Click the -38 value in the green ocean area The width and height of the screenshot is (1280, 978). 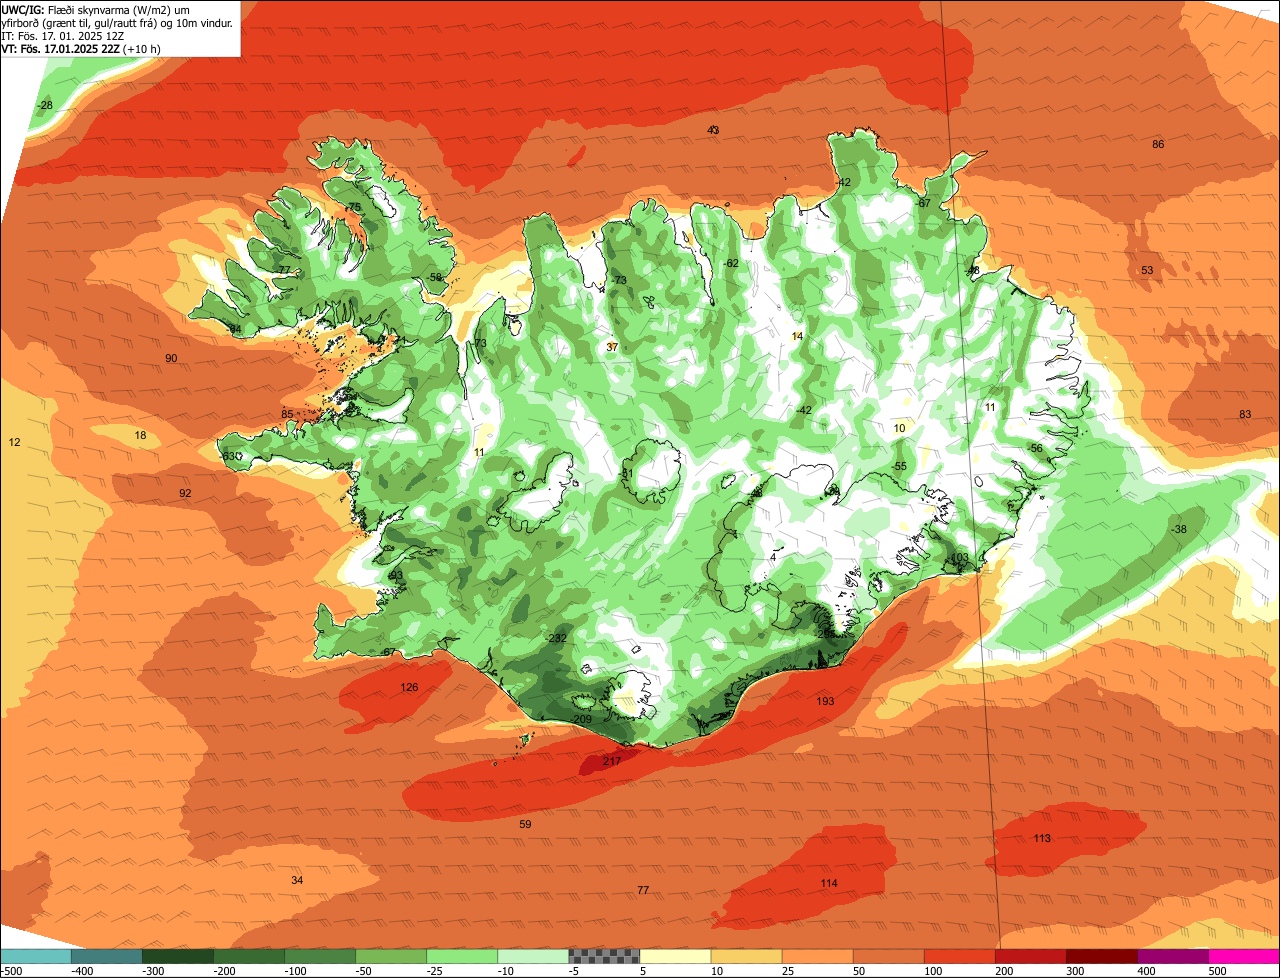(x=1179, y=530)
